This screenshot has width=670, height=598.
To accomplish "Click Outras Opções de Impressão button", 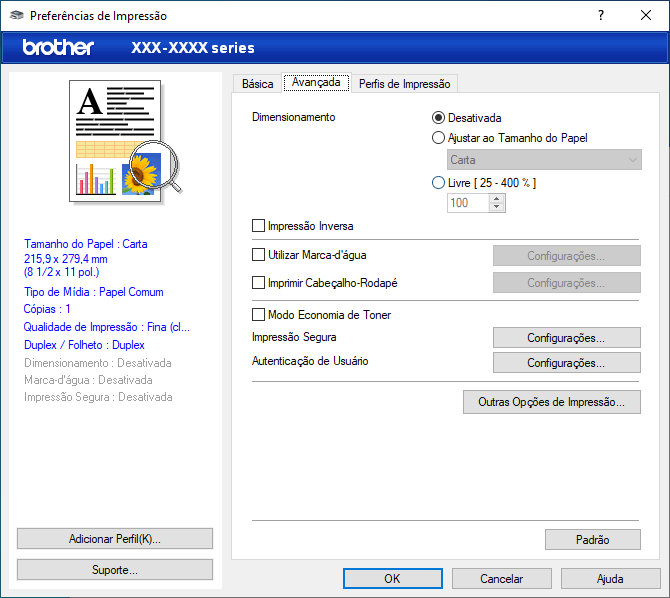I will 551,402.
